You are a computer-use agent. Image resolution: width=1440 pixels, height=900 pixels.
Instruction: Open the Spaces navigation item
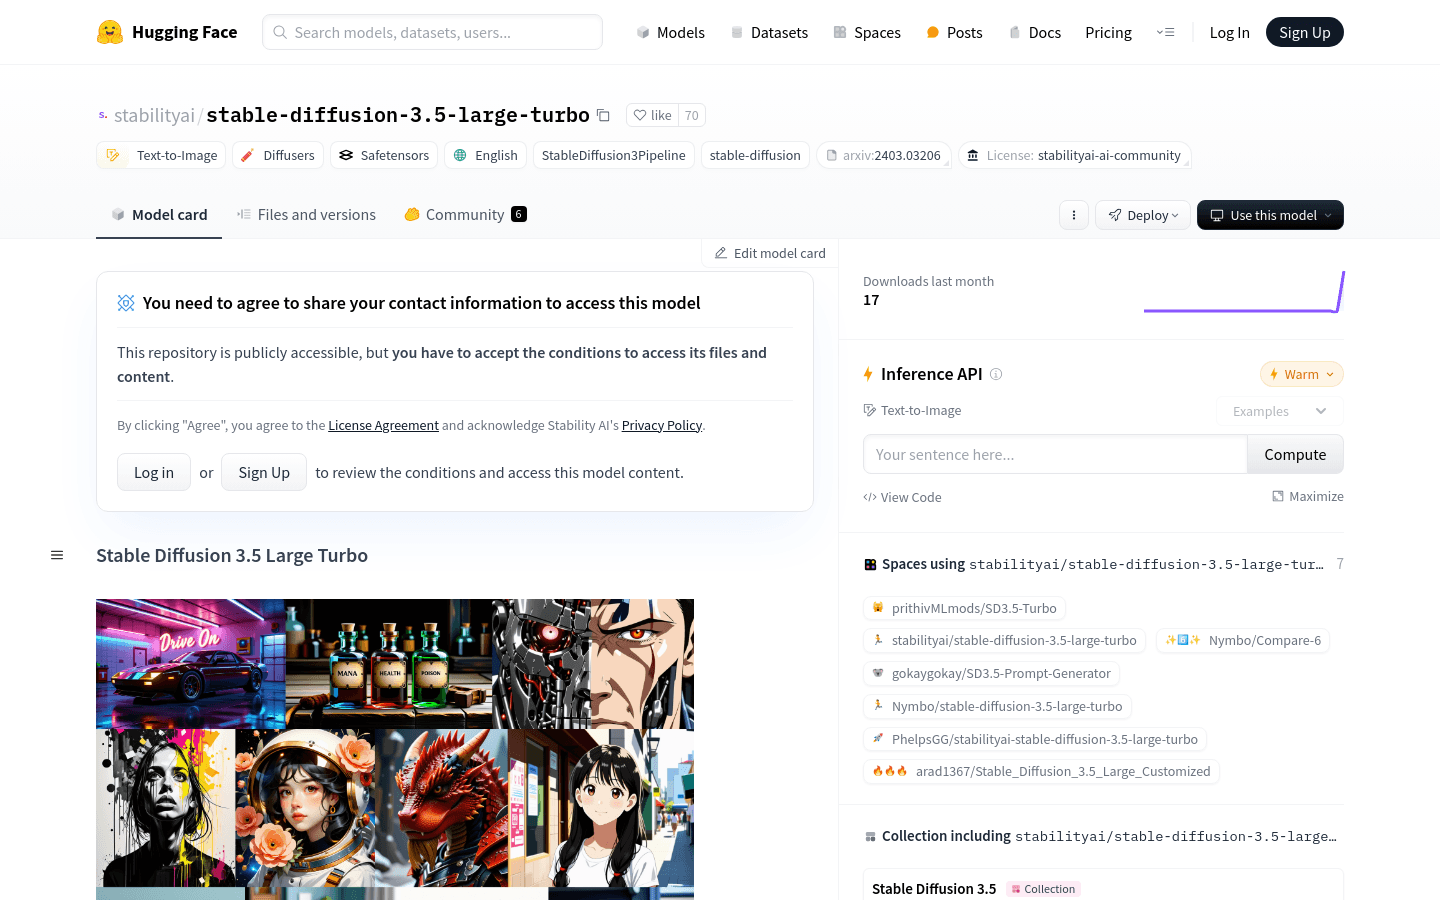click(x=867, y=32)
